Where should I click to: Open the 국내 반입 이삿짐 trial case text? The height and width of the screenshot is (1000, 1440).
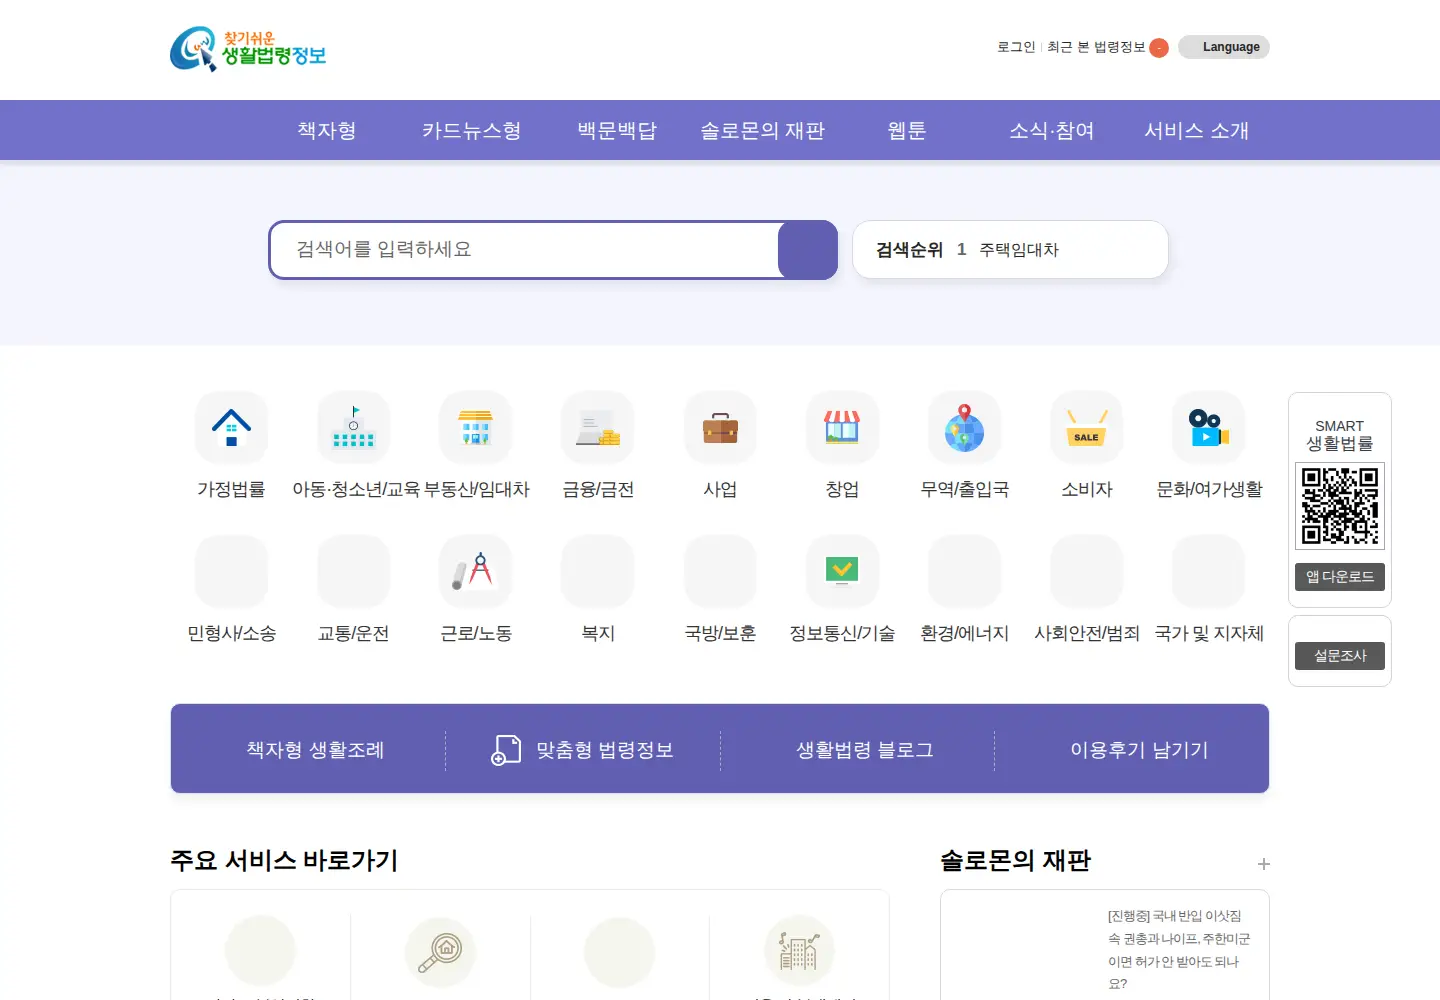click(1179, 950)
